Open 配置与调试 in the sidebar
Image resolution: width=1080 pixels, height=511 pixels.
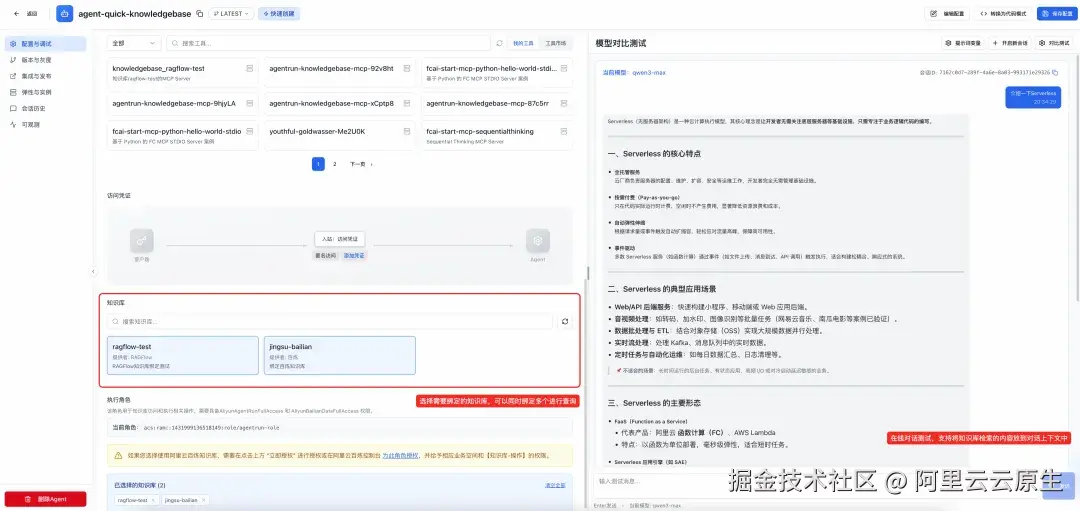coord(45,43)
